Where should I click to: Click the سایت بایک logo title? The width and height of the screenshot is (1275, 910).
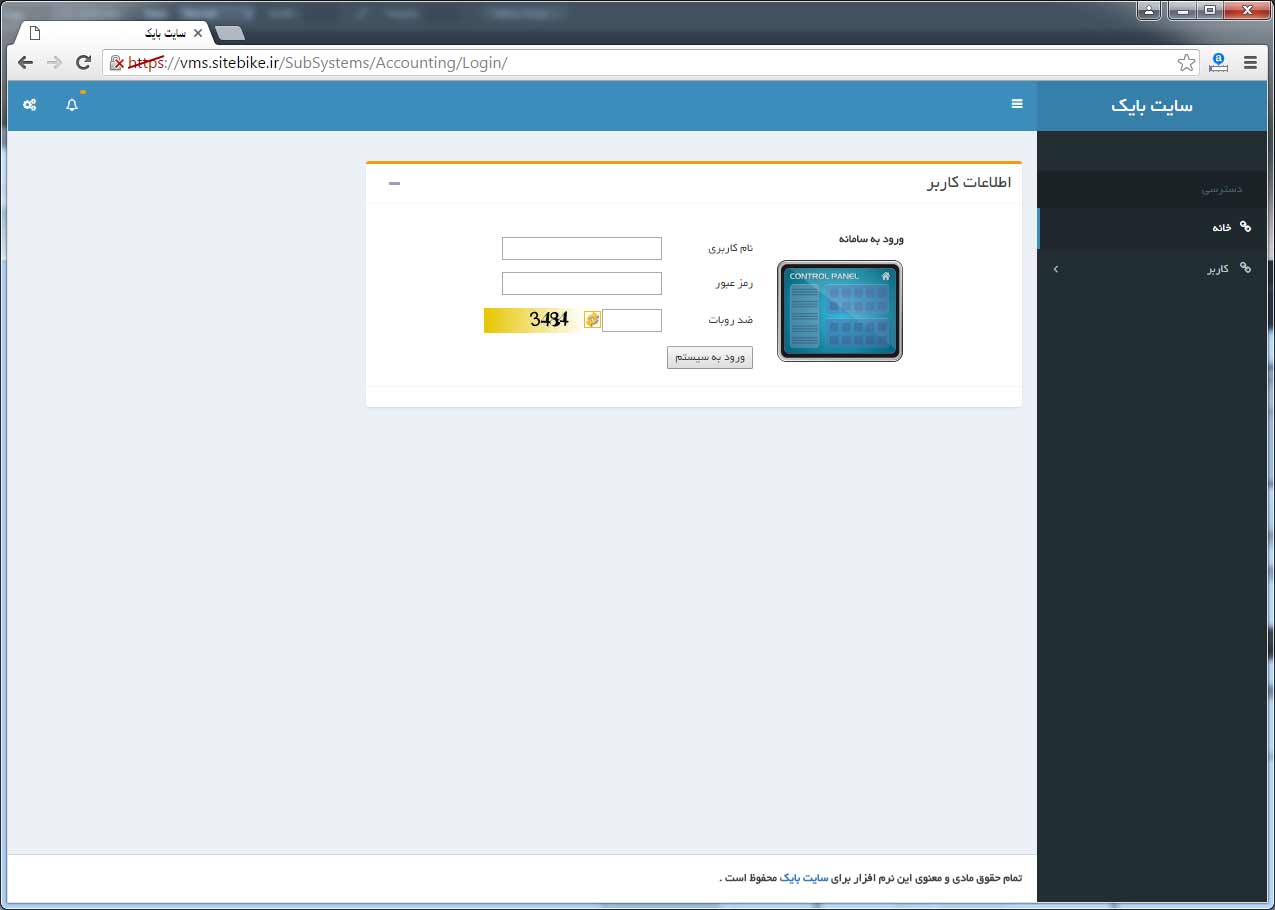coord(1152,105)
